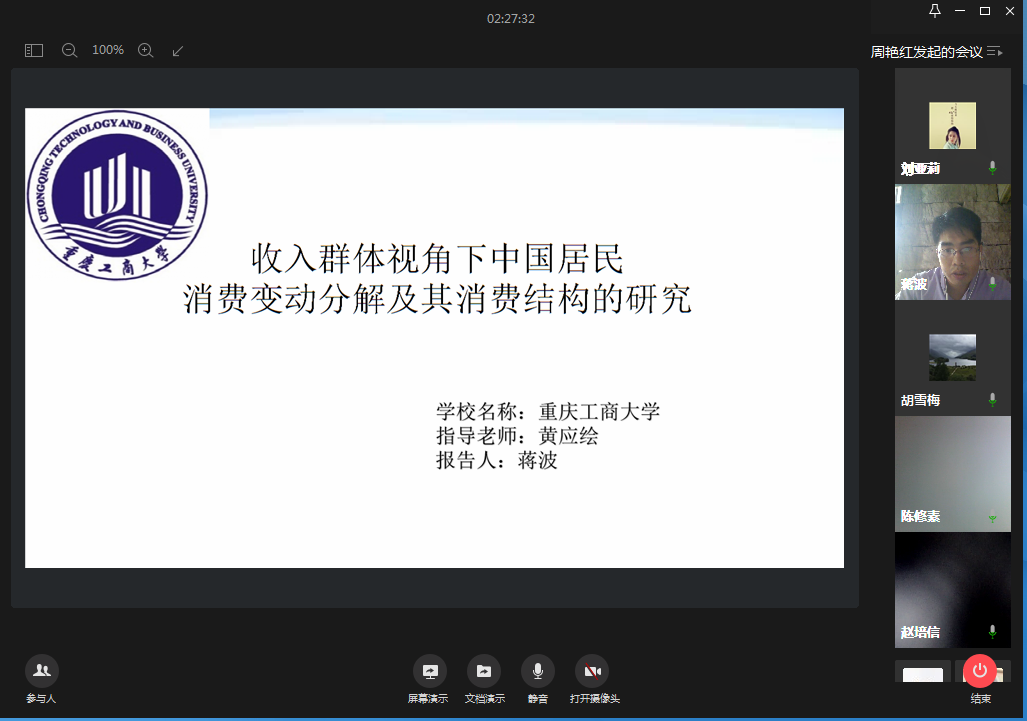
Task: Select 赵培信 participant video tile
Action: tap(952, 589)
